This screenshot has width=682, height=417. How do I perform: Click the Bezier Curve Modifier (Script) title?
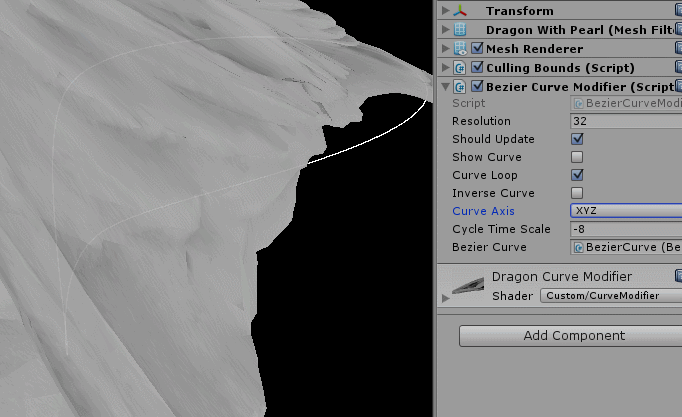[580, 87]
